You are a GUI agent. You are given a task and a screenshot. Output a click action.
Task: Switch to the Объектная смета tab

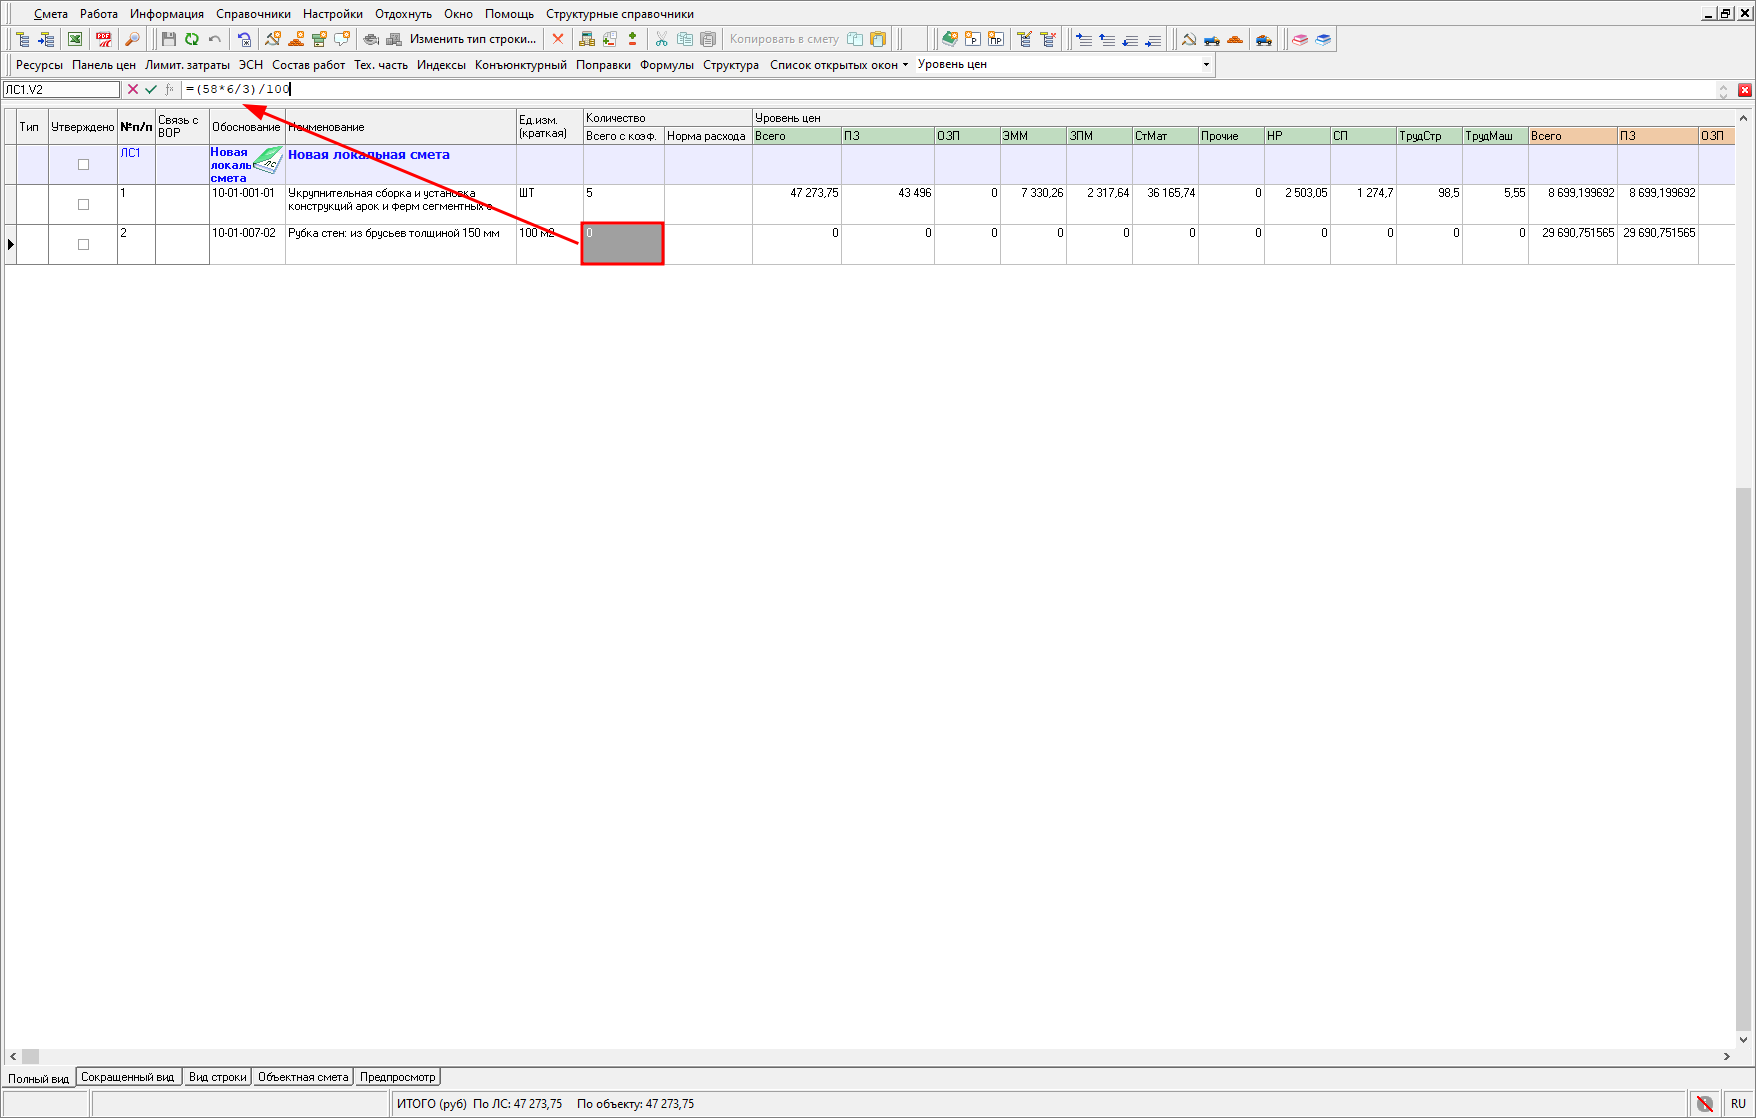click(x=303, y=1077)
